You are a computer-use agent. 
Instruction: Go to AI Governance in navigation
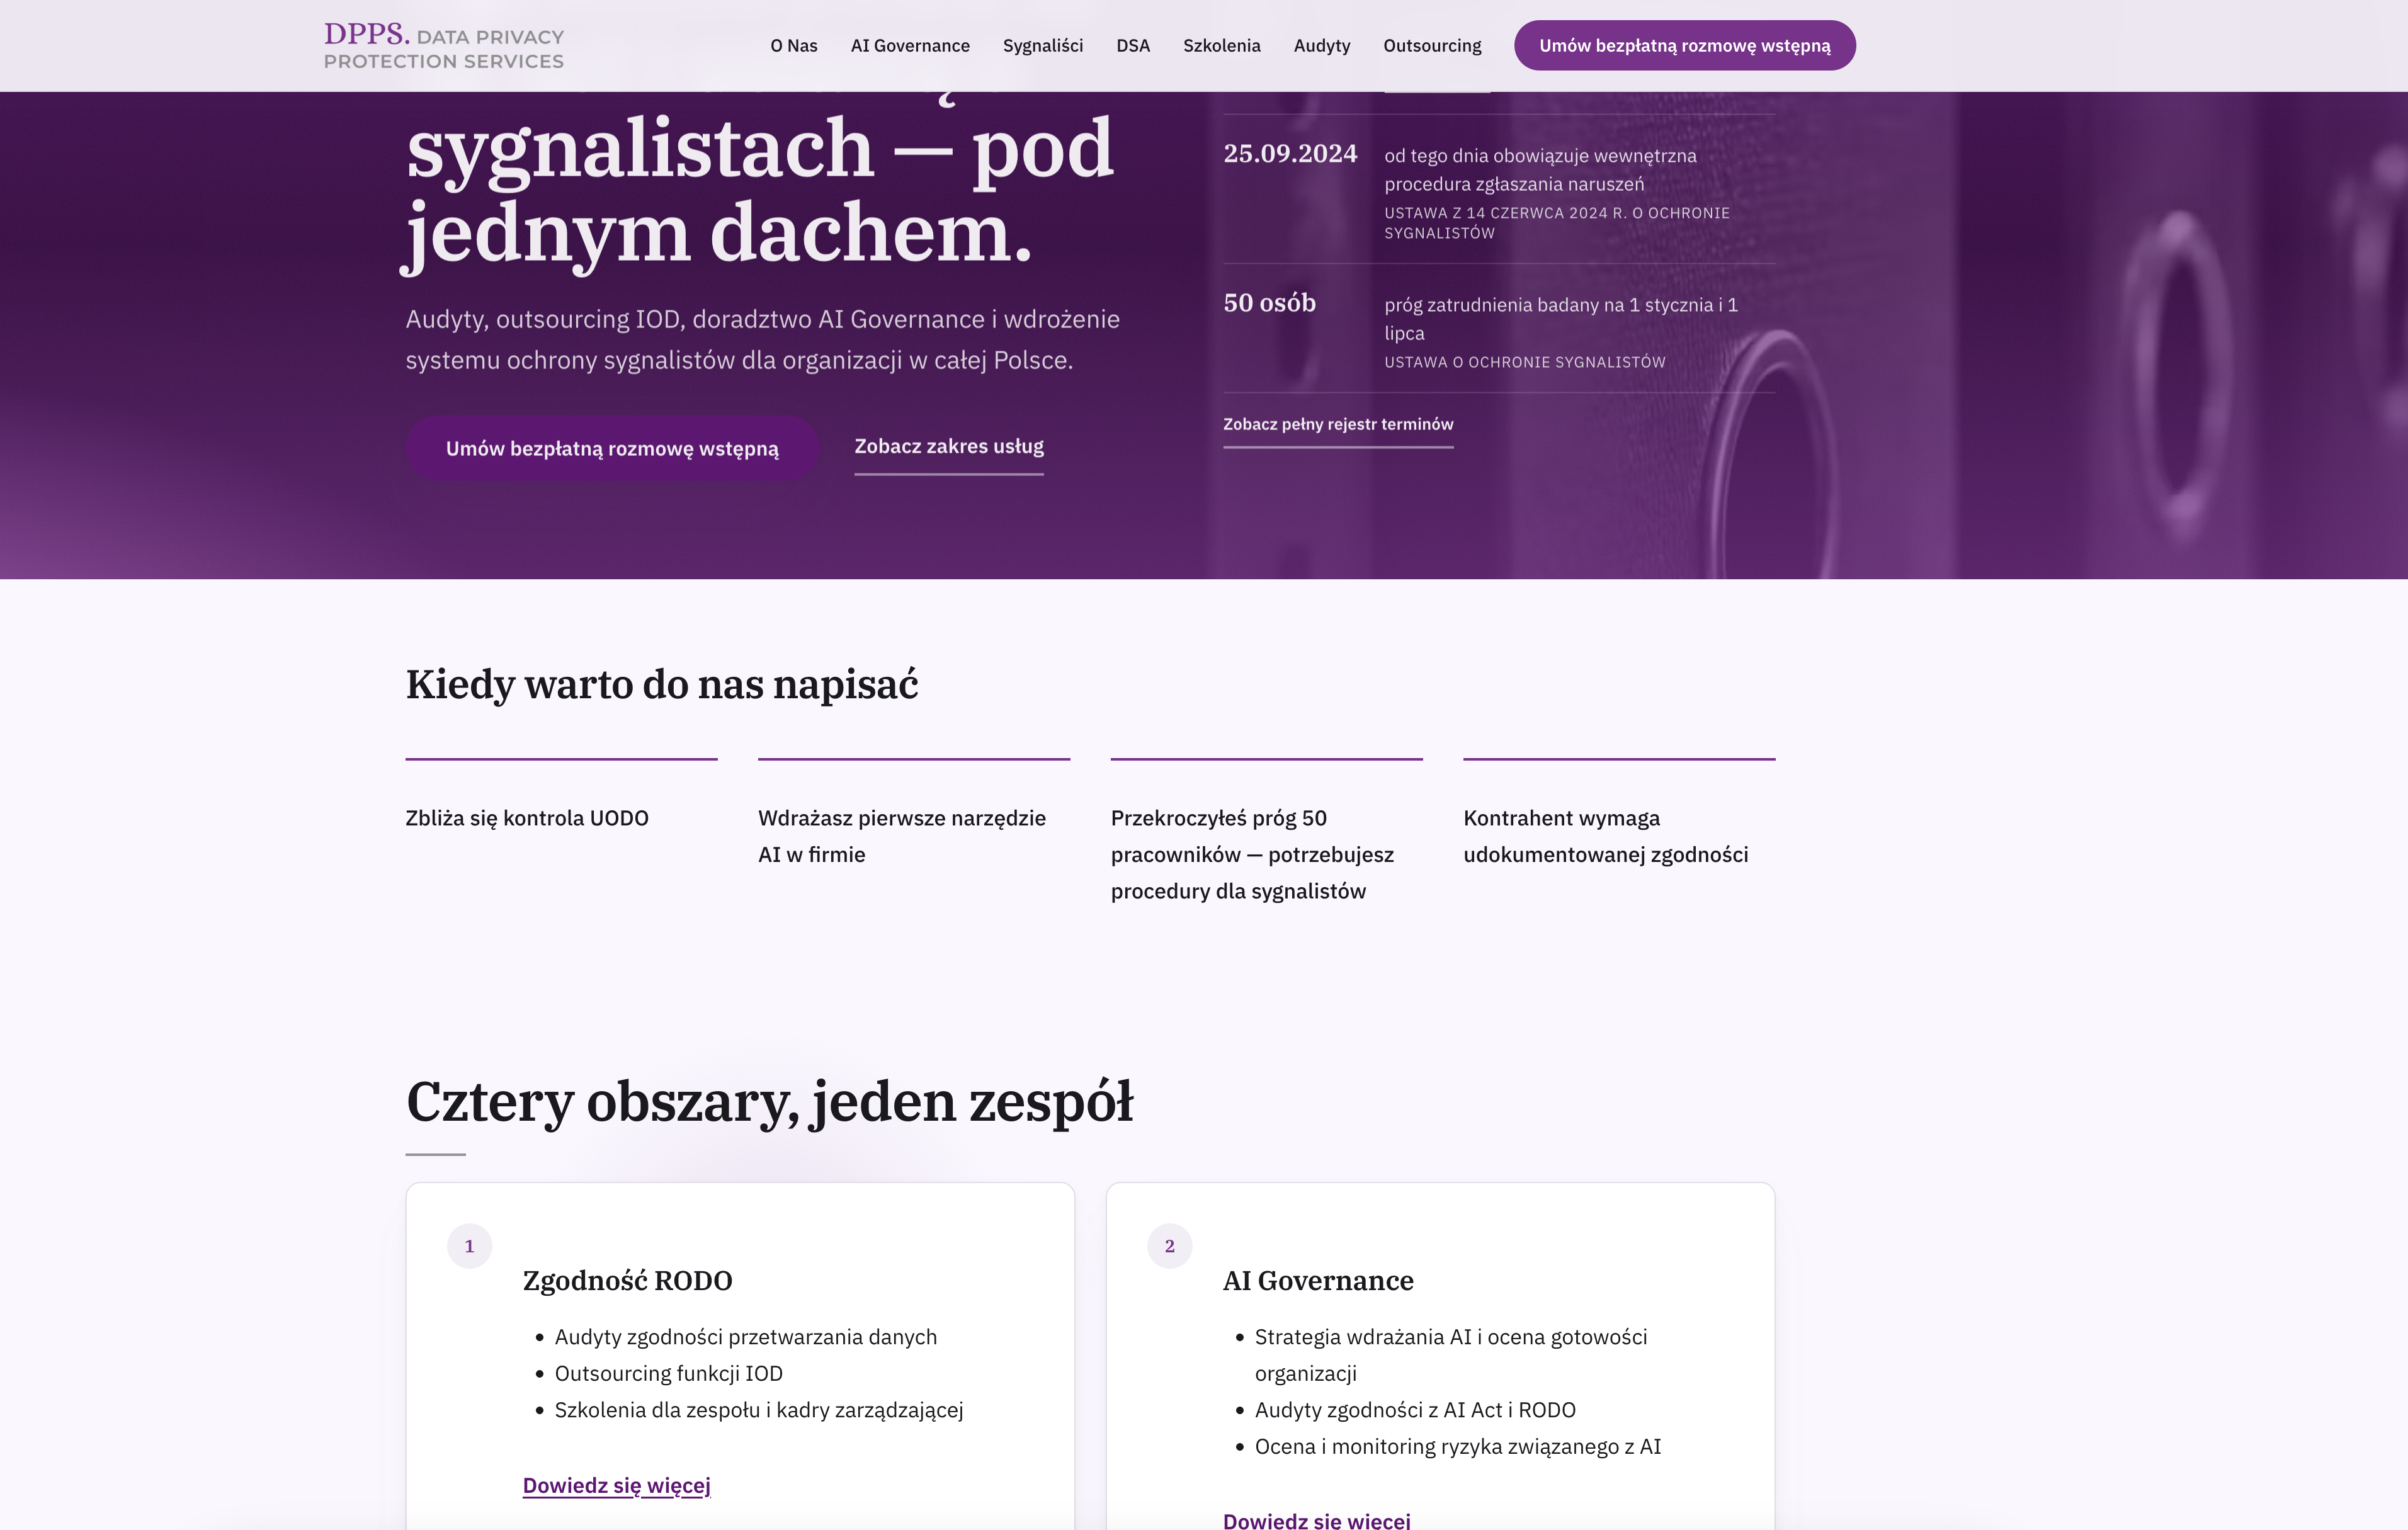(910, 46)
